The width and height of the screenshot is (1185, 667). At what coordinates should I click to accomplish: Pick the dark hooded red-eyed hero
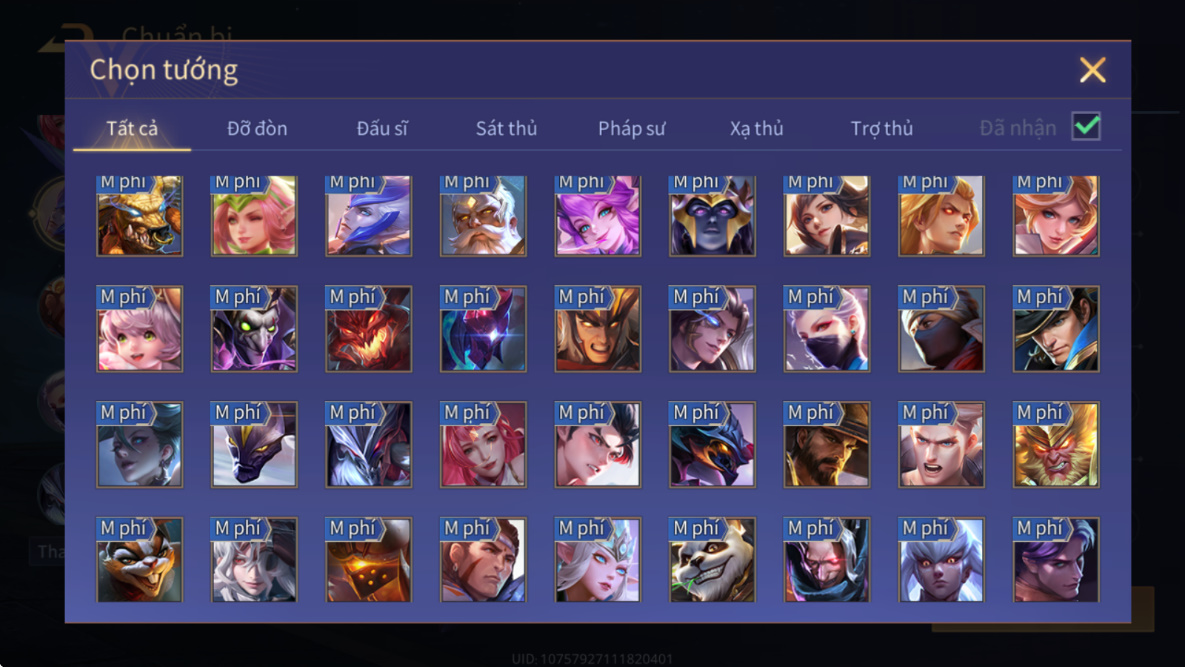(x=827, y=560)
